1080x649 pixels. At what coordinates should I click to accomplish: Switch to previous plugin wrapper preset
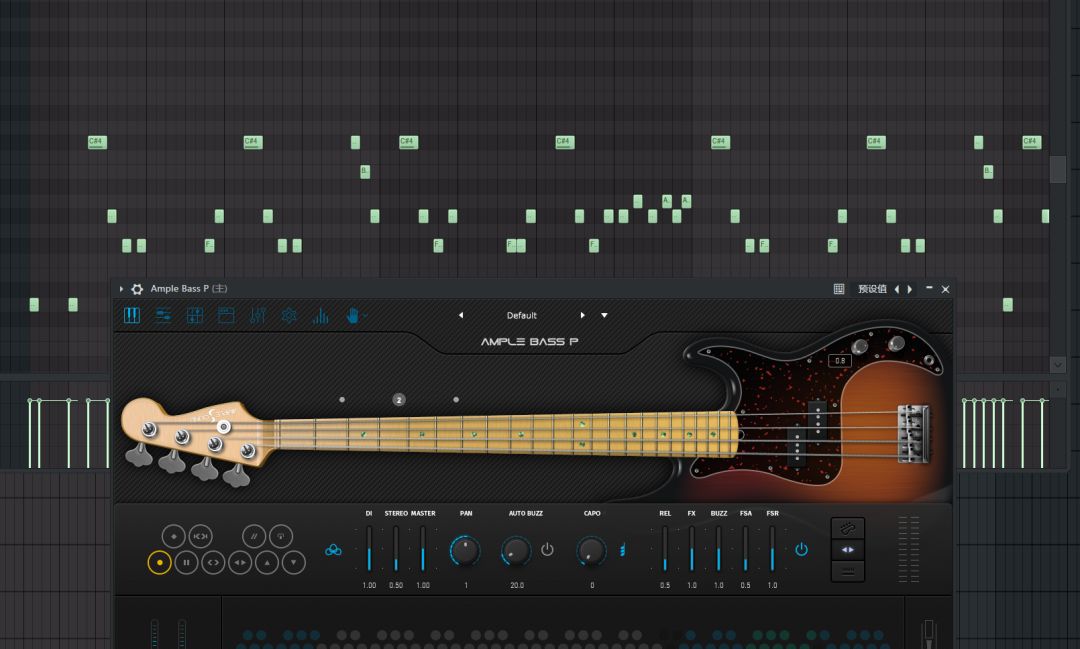(x=897, y=289)
